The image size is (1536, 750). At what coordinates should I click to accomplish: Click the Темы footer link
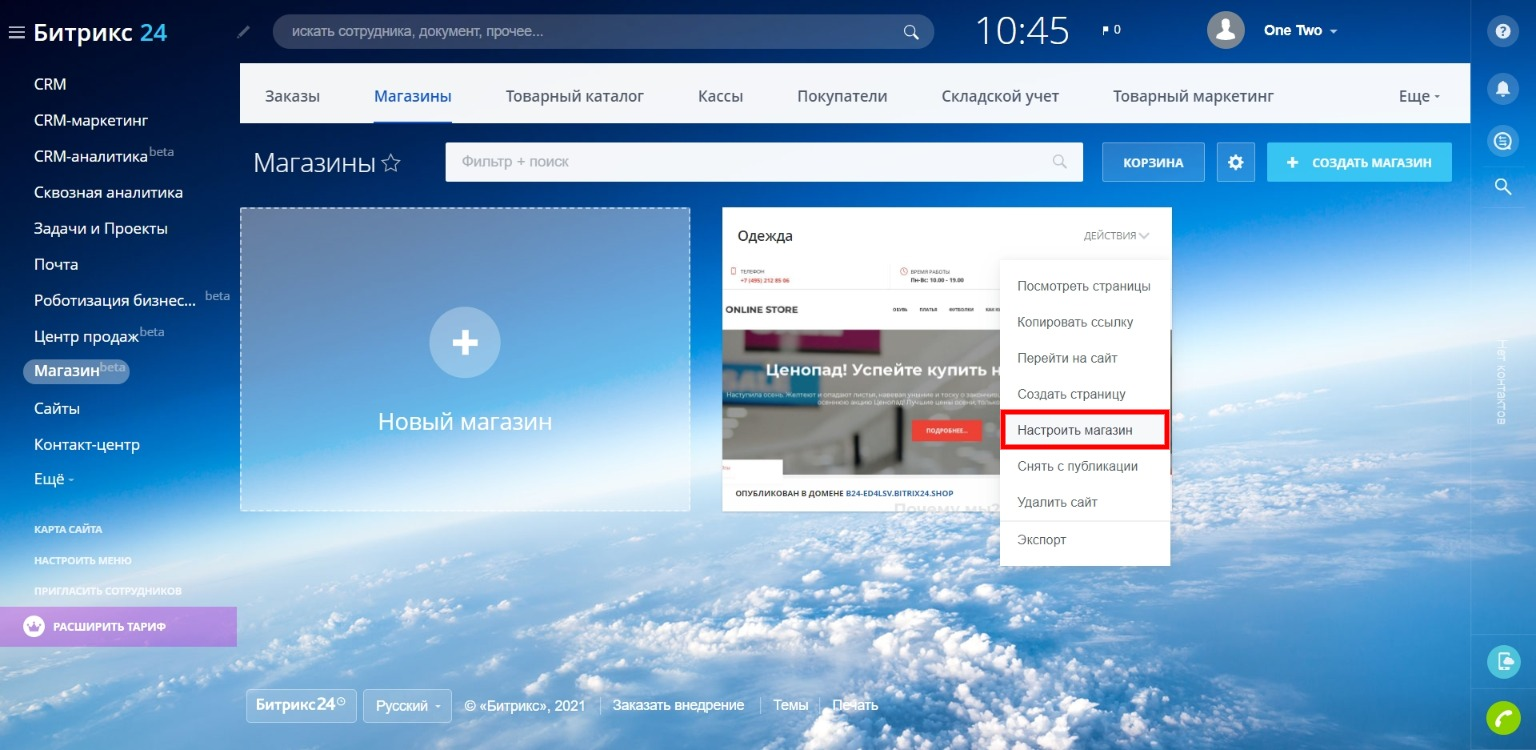point(790,705)
